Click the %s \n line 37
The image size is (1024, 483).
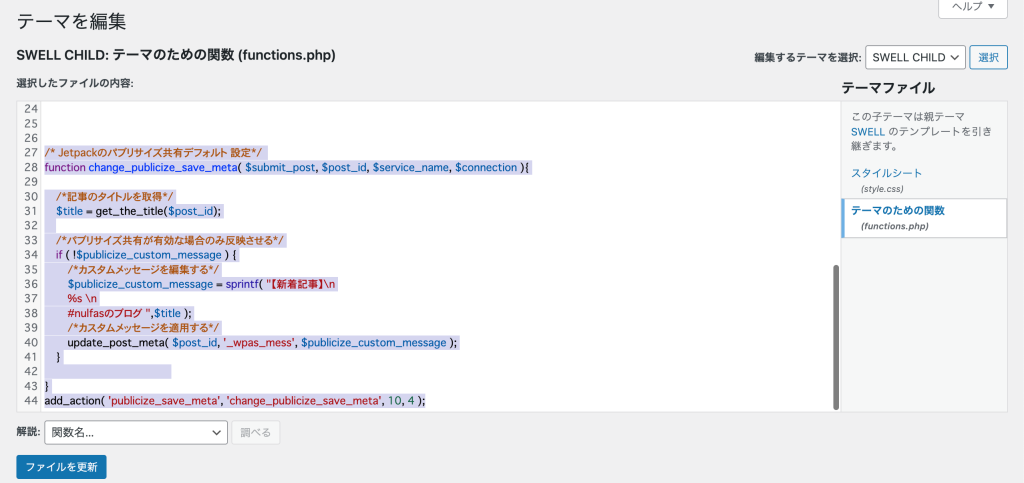pos(82,298)
